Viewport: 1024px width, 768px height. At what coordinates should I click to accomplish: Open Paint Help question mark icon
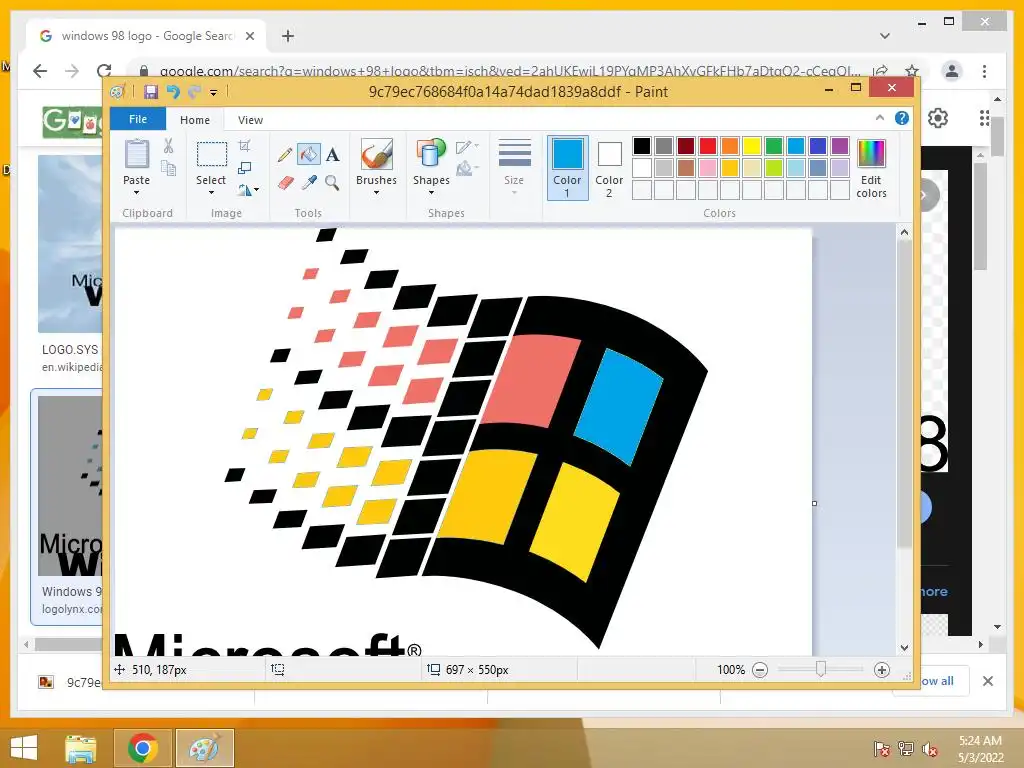[902, 118]
